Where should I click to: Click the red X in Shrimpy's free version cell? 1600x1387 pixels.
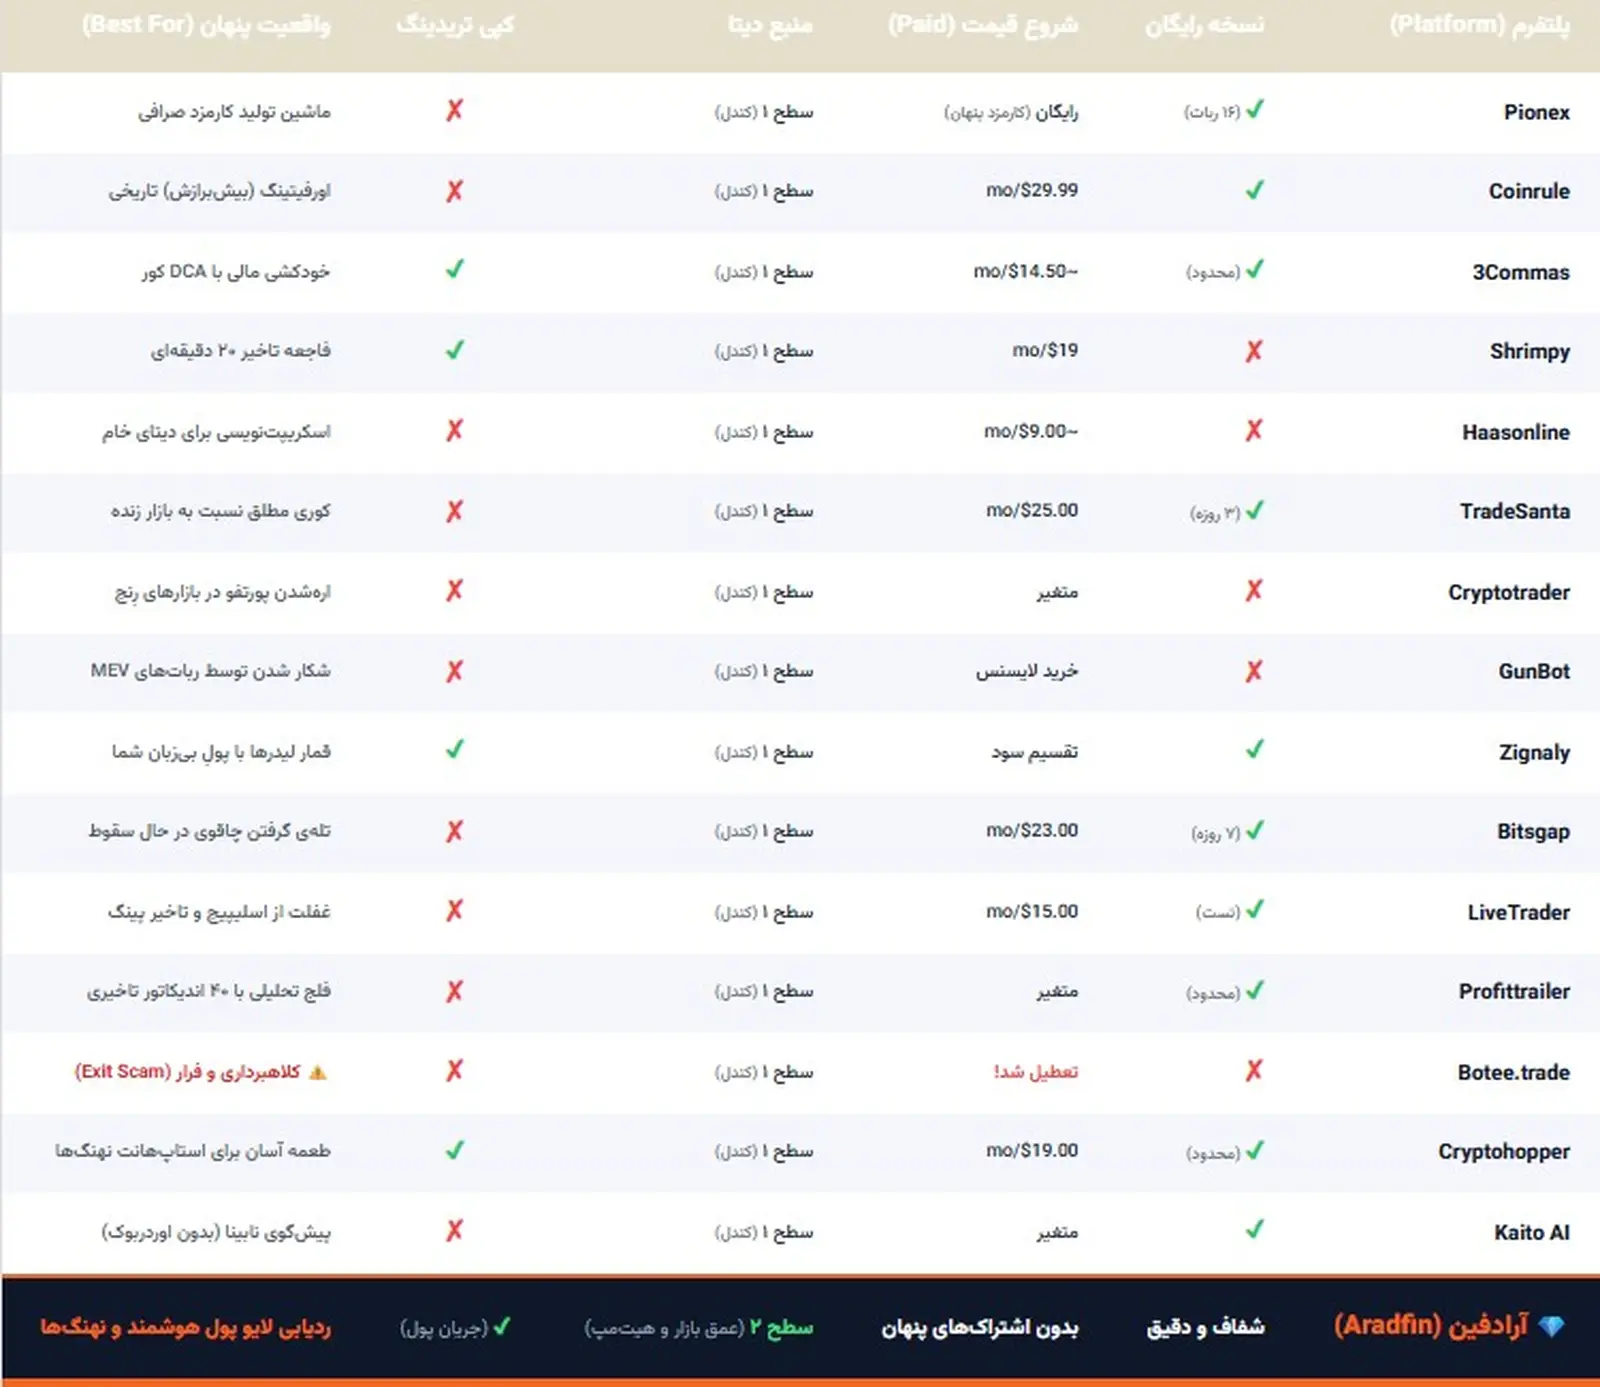click(1254, 351)
